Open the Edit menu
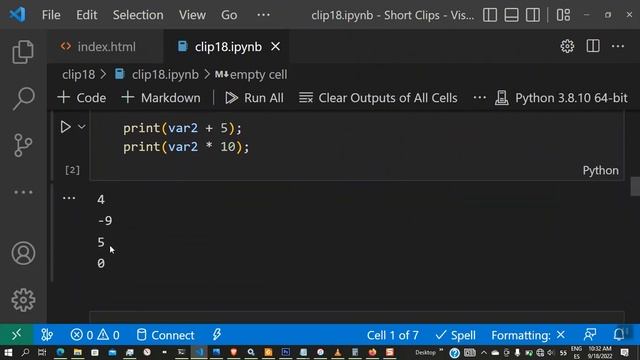The image size is (640, 360). tap(87, 15)
